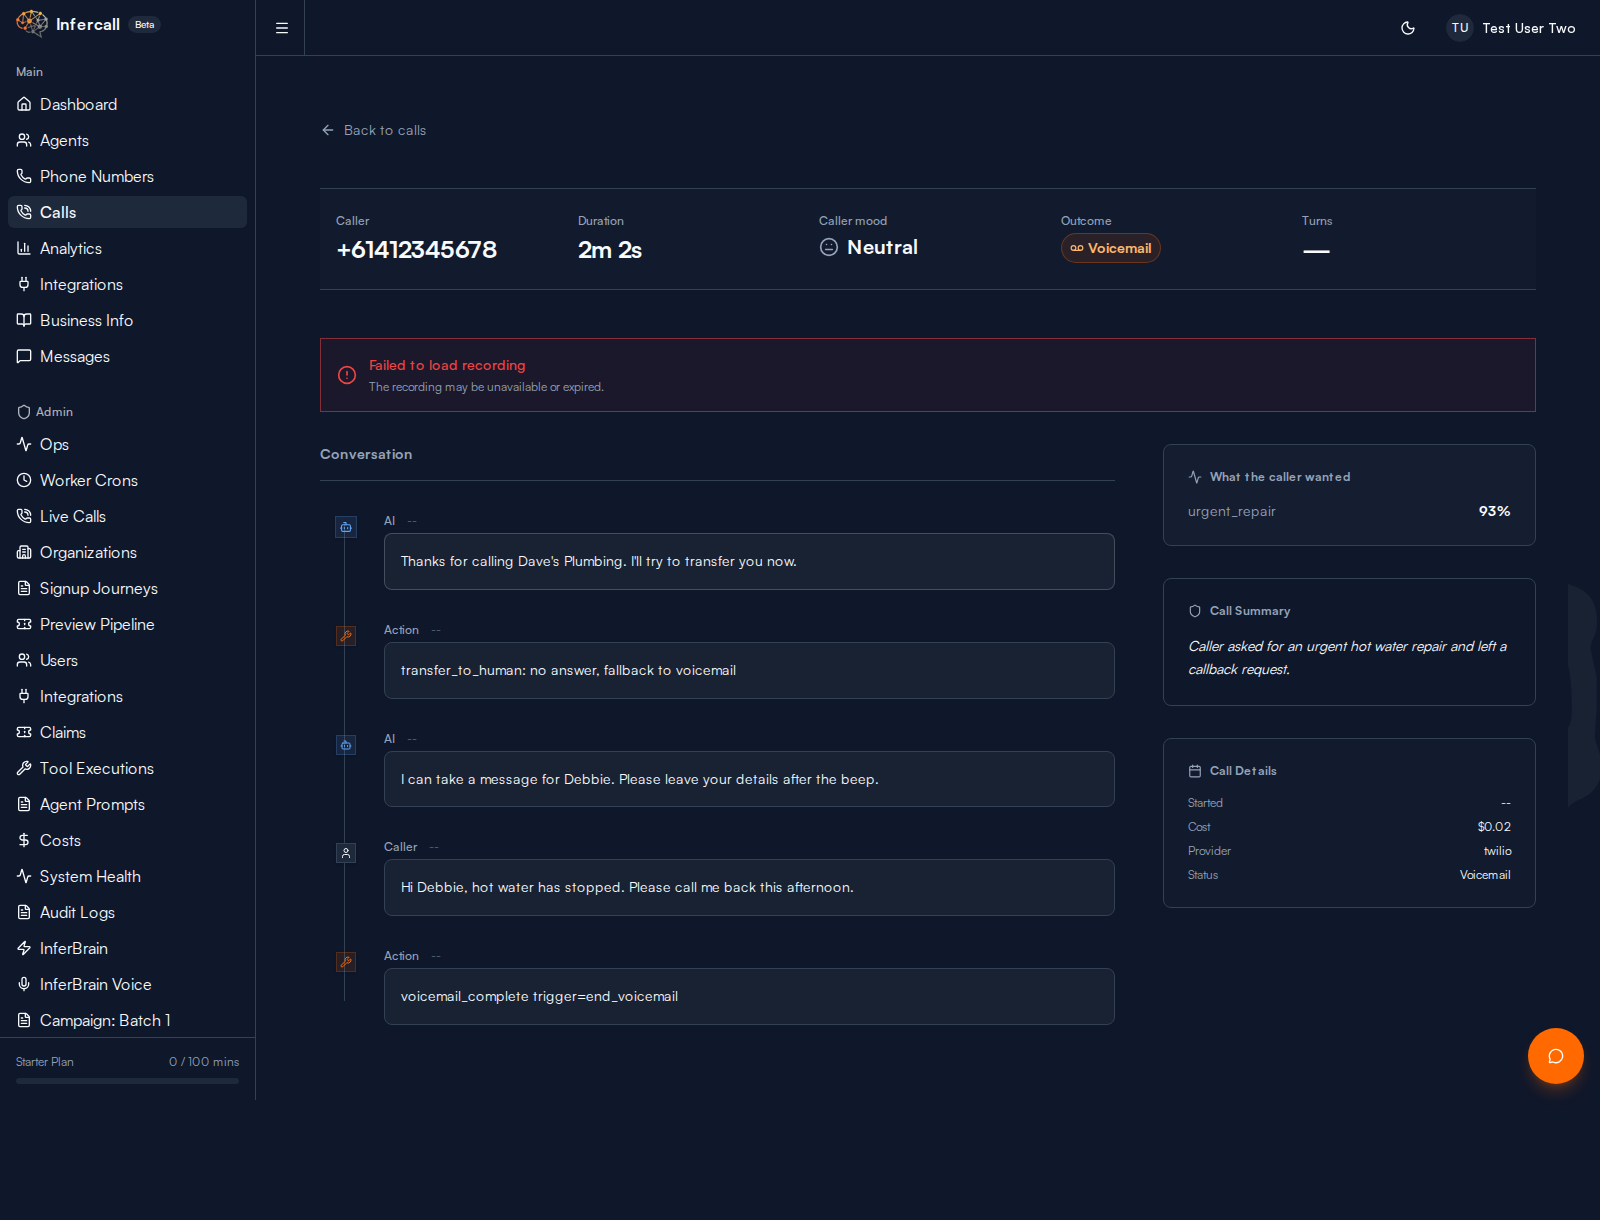The image size is (1600, 1220).
Task: Open Campaign: Batch 1 item
Action: pos(105,1020)
